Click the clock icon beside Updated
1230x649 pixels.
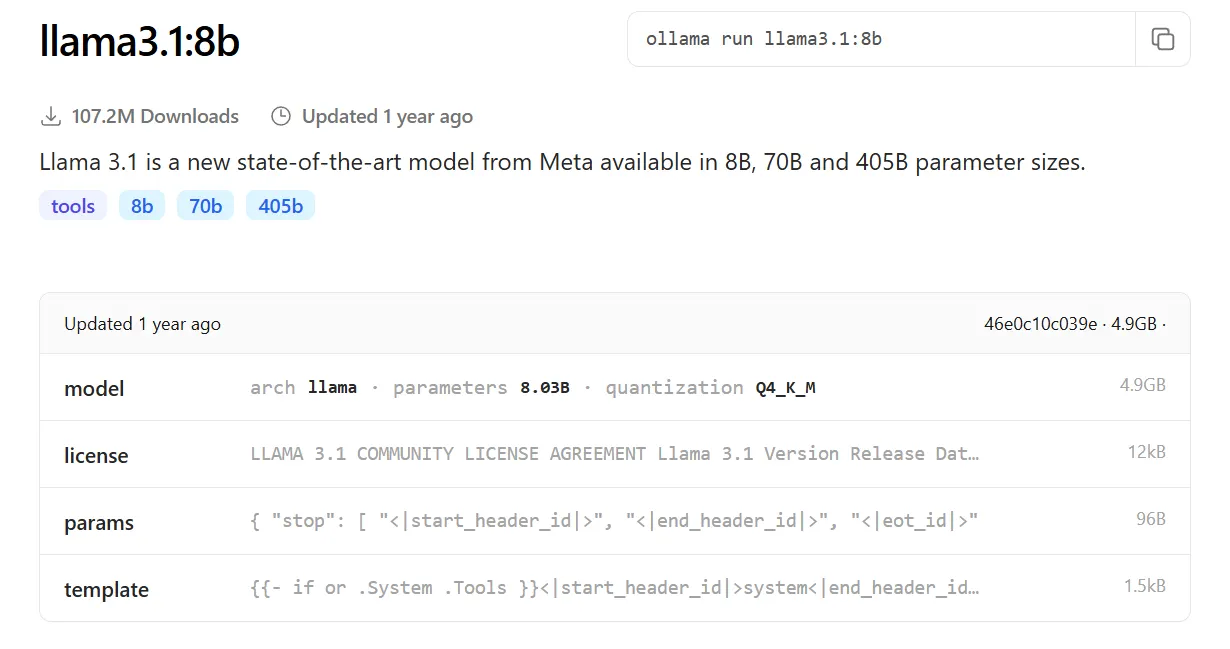coord(281,117)
